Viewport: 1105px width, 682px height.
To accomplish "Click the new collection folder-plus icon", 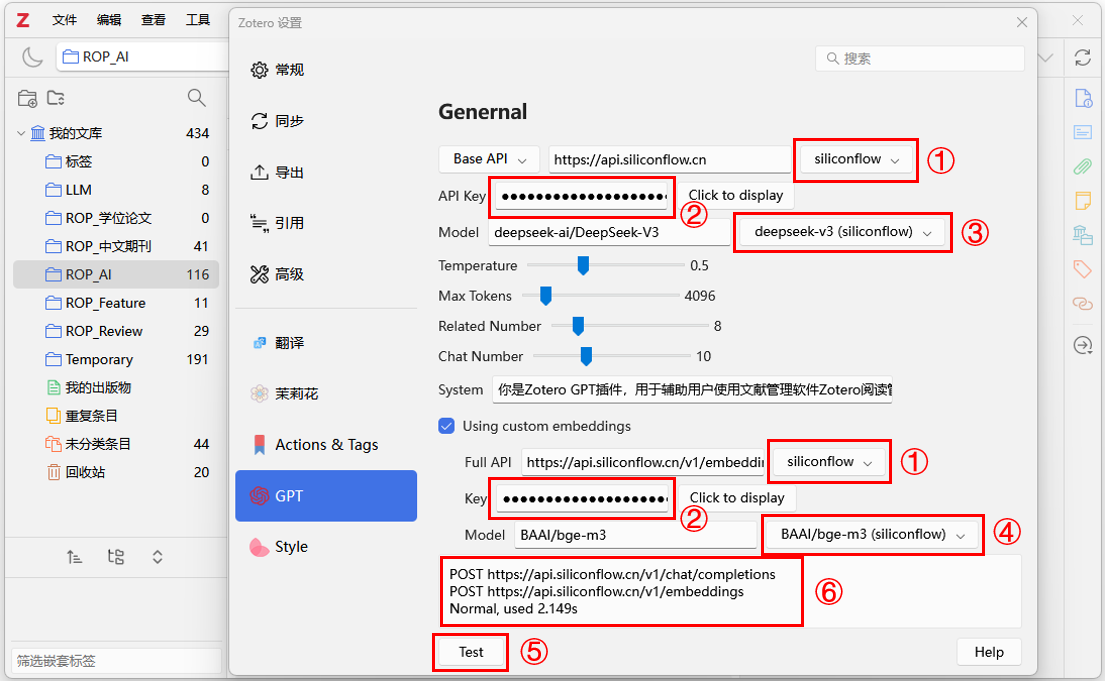I will 27,98.
